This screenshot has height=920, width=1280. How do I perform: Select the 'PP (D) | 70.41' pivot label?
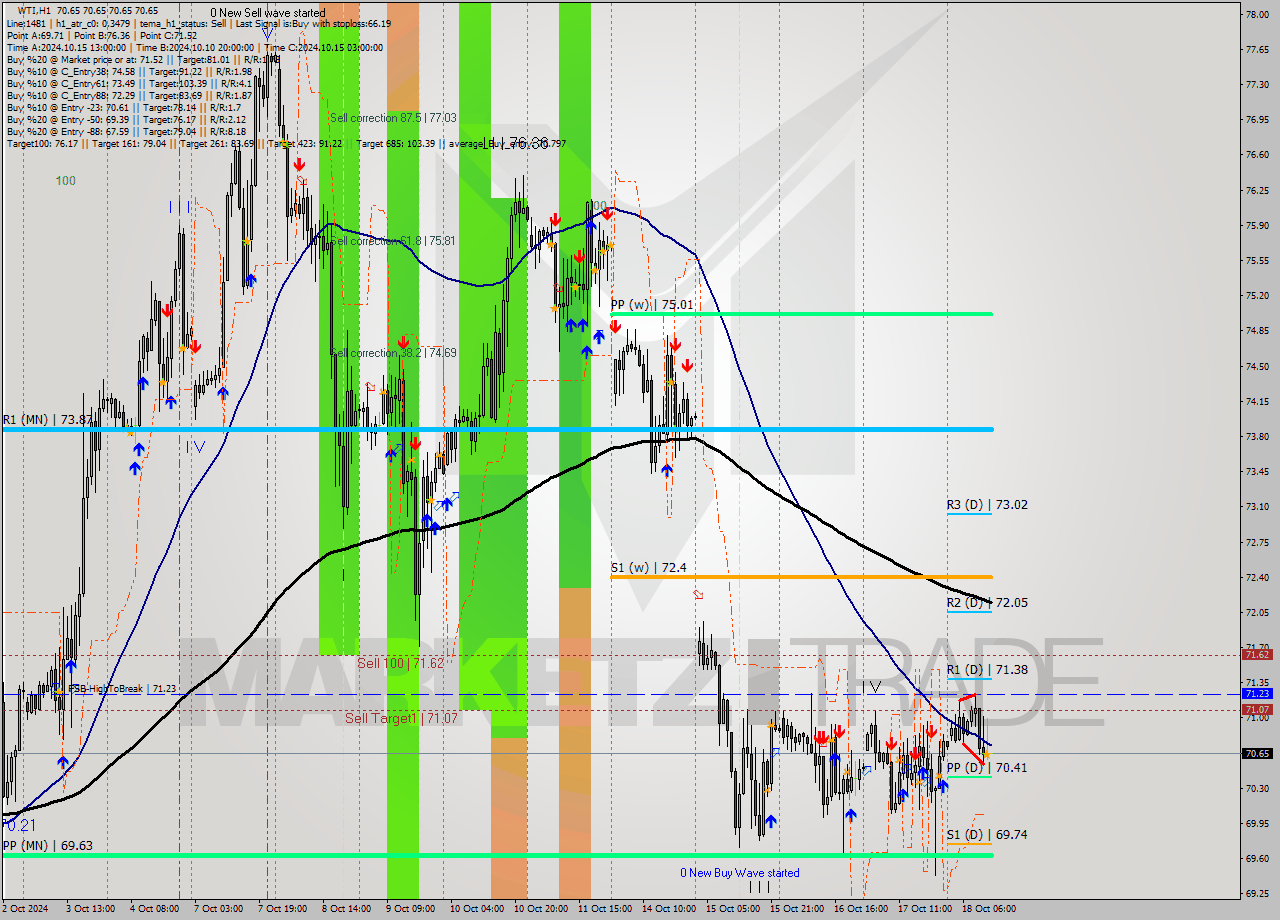[x=987, y=768]
